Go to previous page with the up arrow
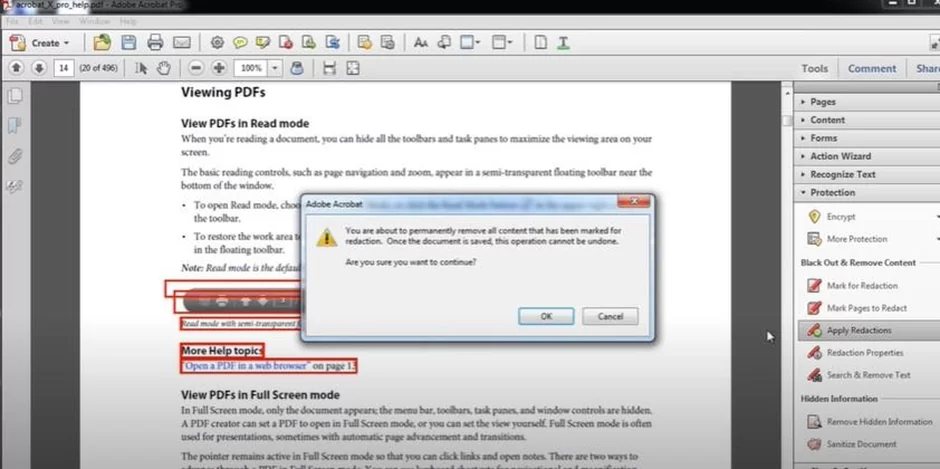Image resolution: width=940 pixels, height=469 pixels. (16, 68)
